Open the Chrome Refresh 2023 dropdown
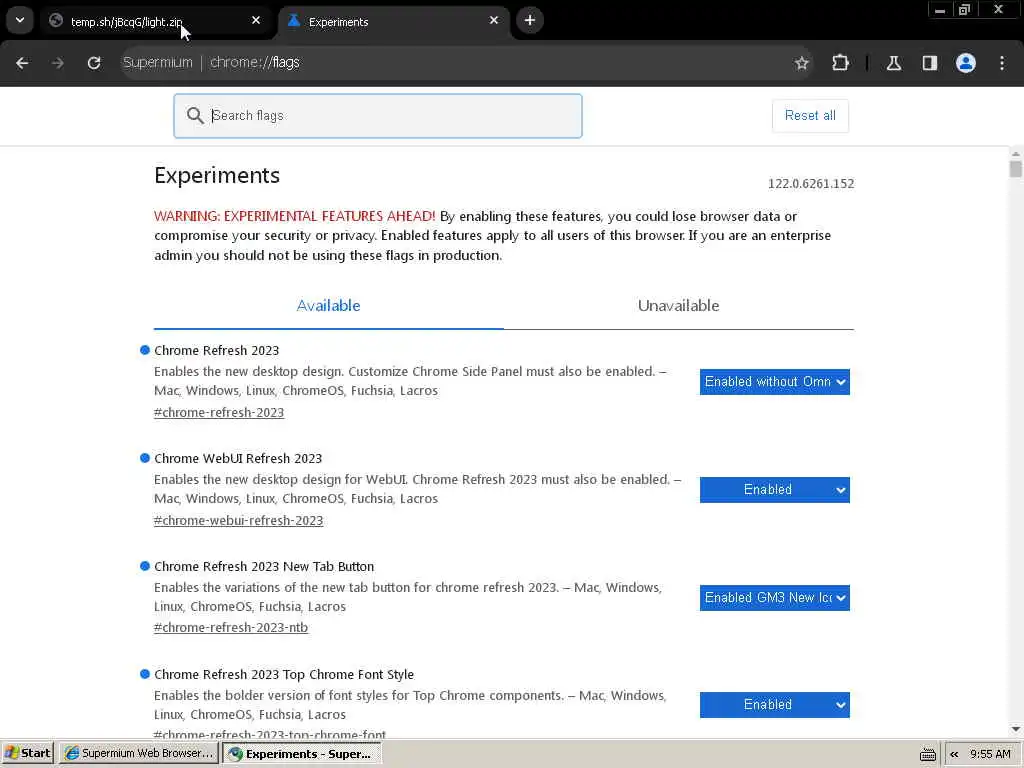The height and width of the screenshot is (768, 1024). pos(775,382)
